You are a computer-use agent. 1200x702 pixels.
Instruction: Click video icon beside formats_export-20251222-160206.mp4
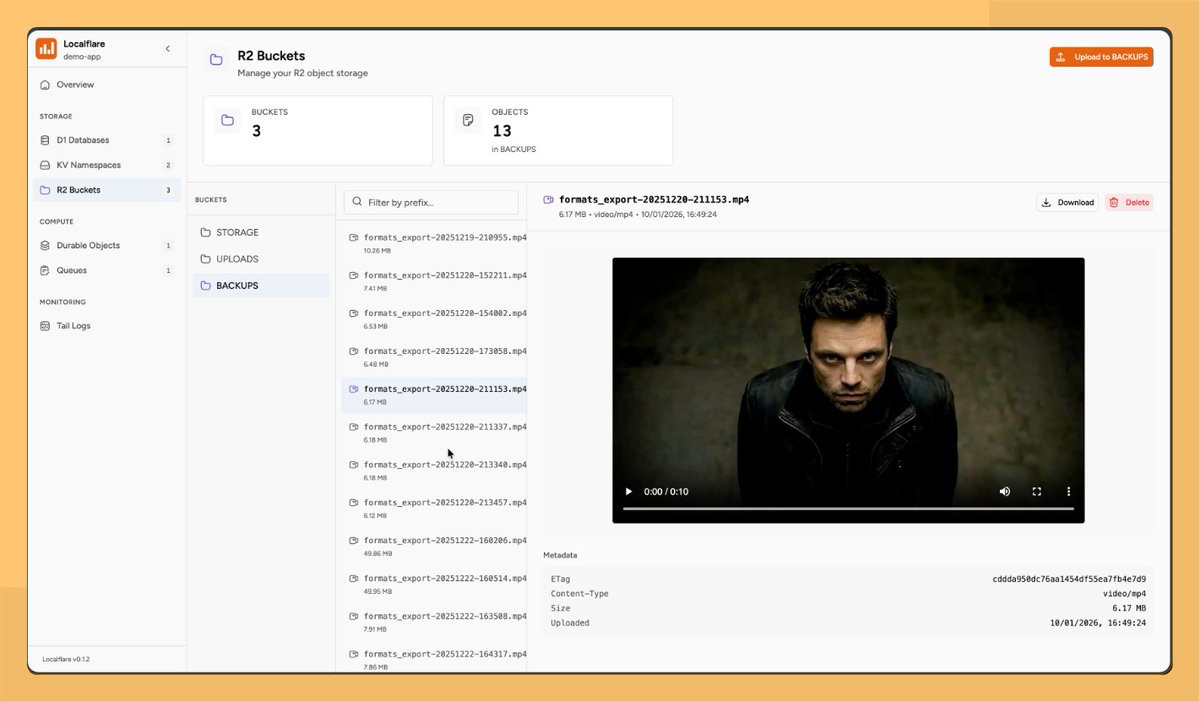353,540
